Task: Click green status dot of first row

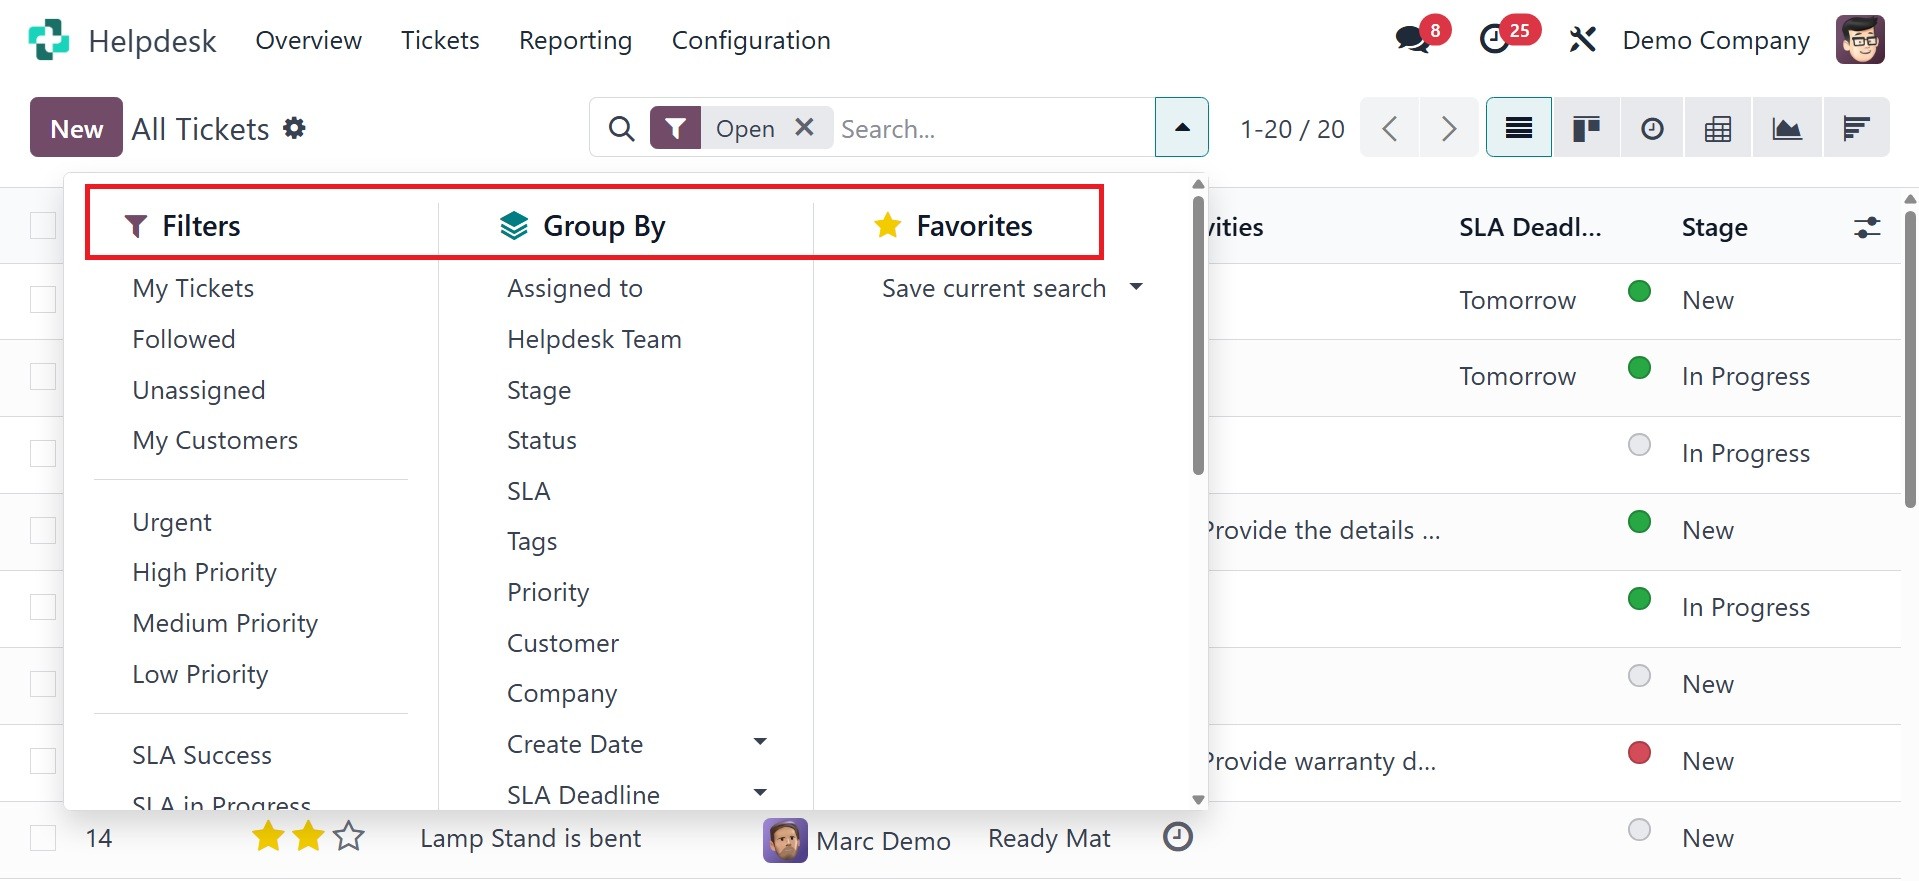Action: pos(1639,291)
